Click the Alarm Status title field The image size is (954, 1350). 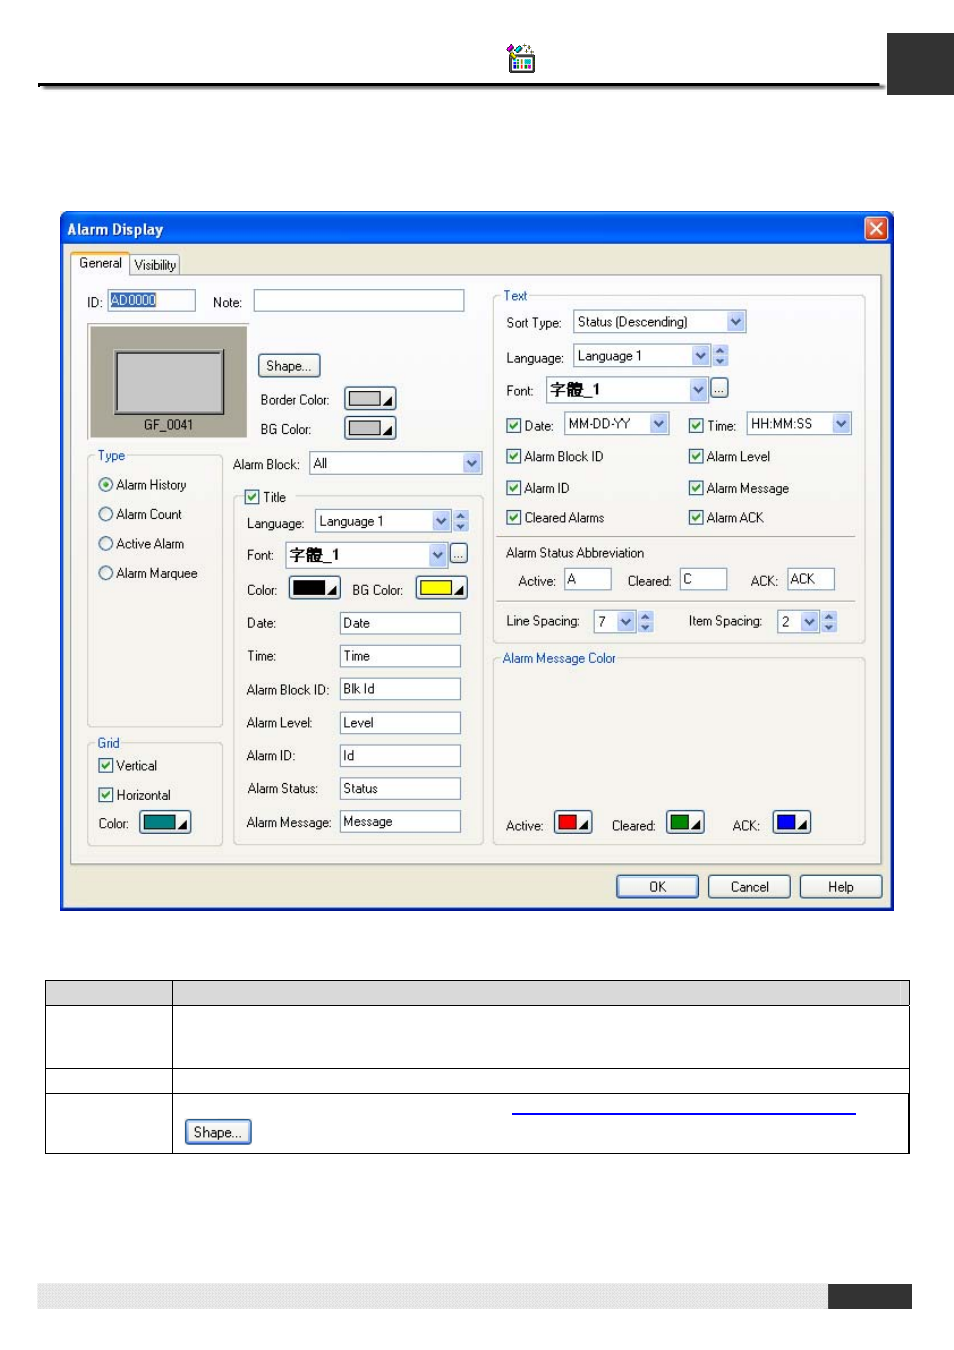[400, 788]
